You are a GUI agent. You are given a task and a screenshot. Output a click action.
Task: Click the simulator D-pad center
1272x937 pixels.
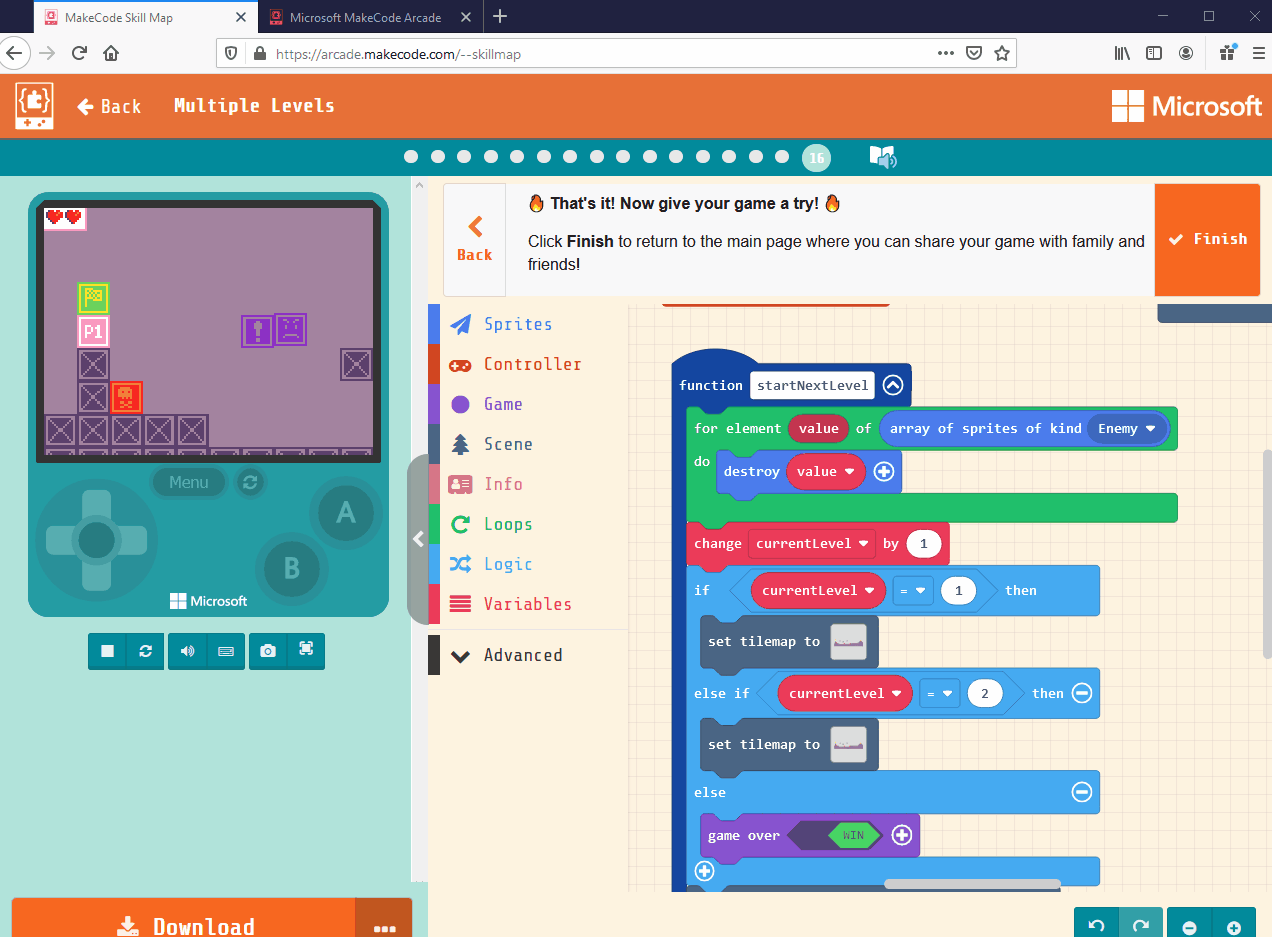(x=97, y=540)
